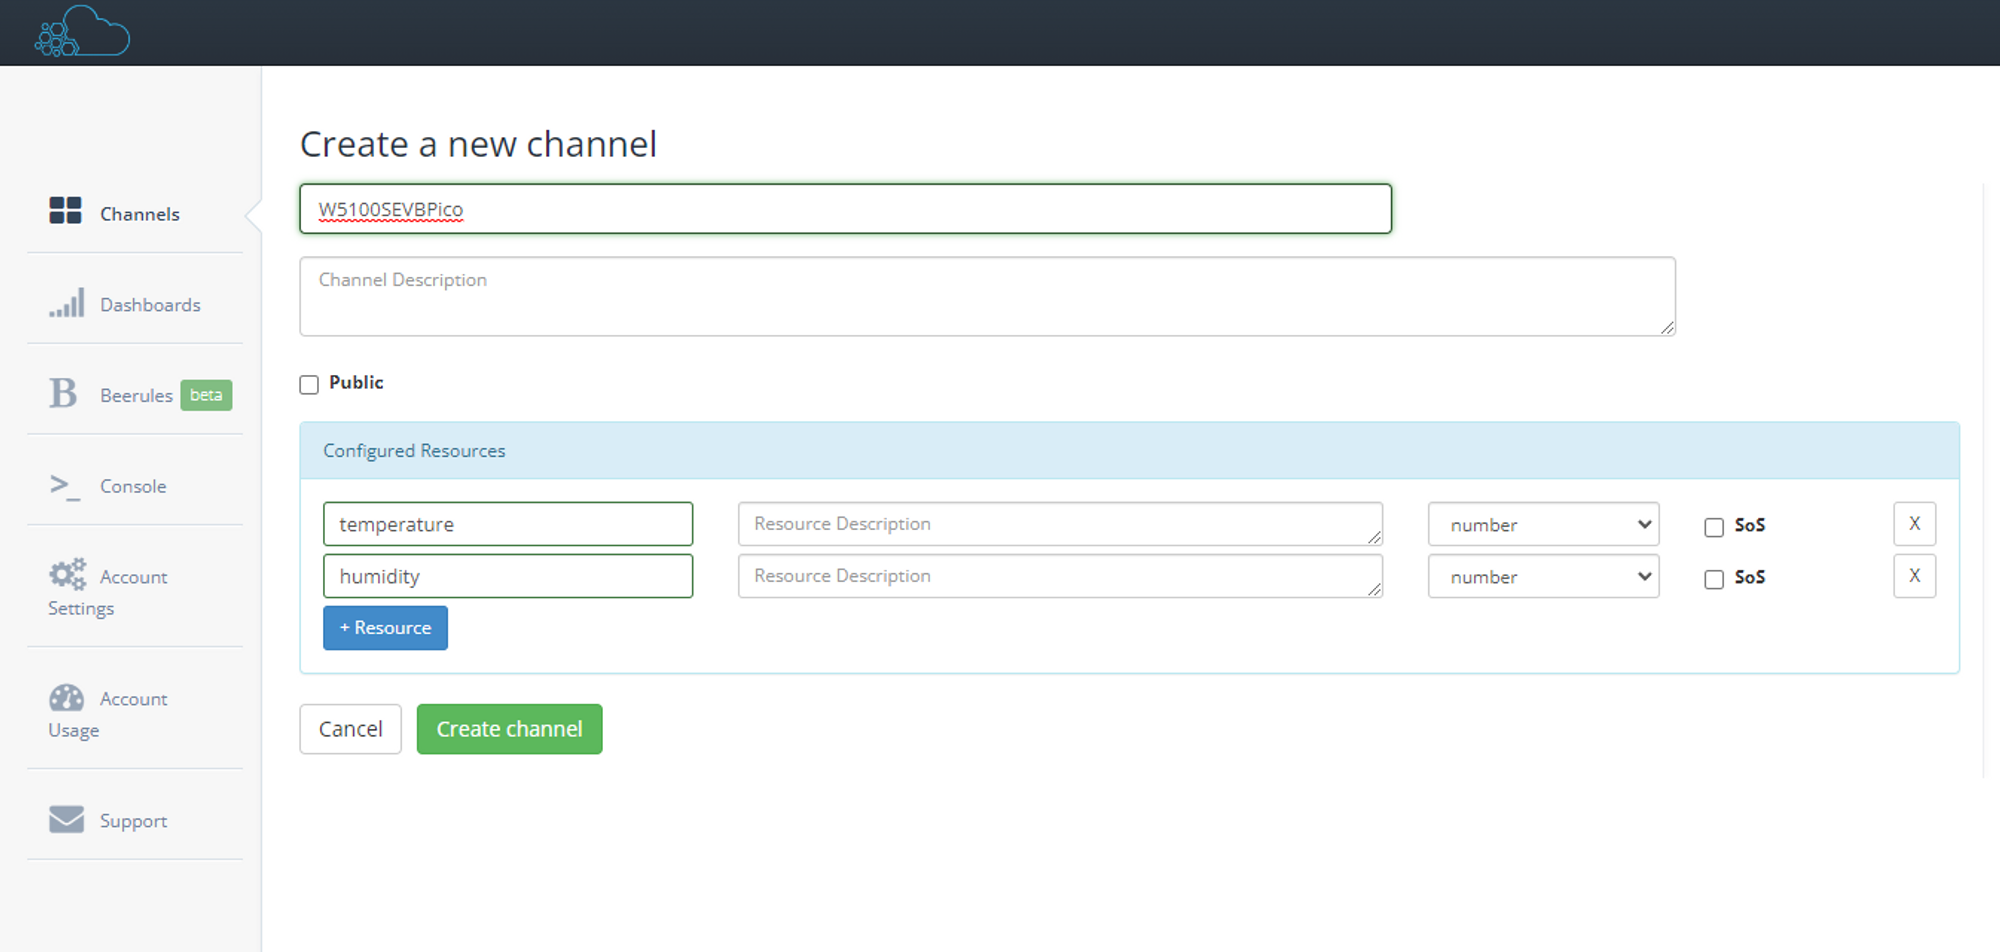The image size is (2000, 952).
Task: Go to Console in the sidebar
Action: click(x=135, y=486)
